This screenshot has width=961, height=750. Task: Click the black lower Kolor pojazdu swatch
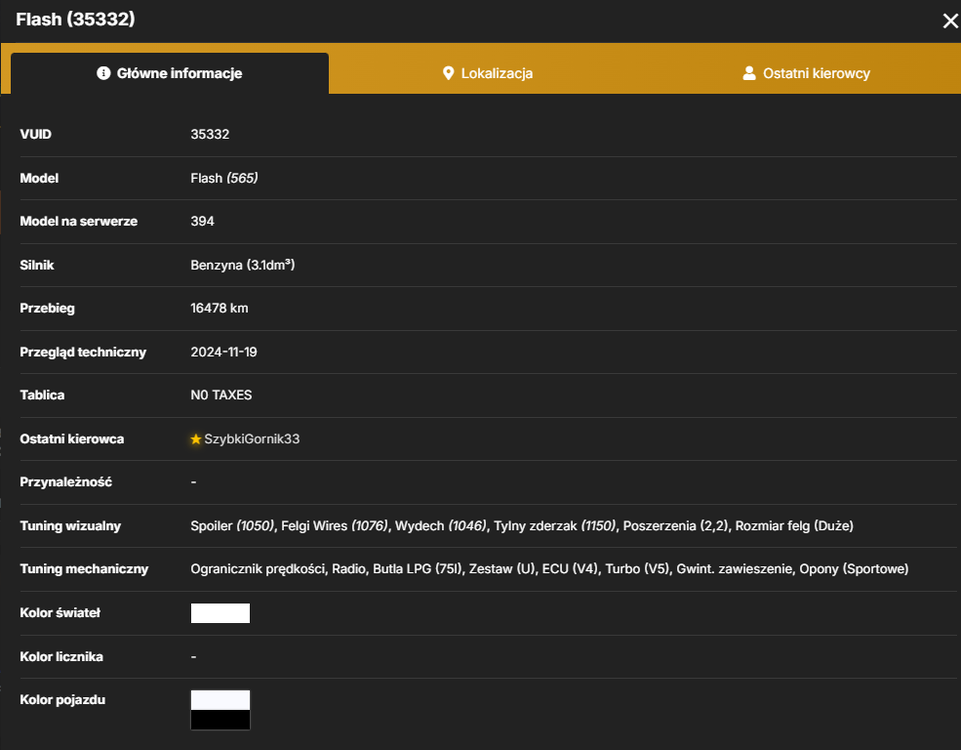220,720
